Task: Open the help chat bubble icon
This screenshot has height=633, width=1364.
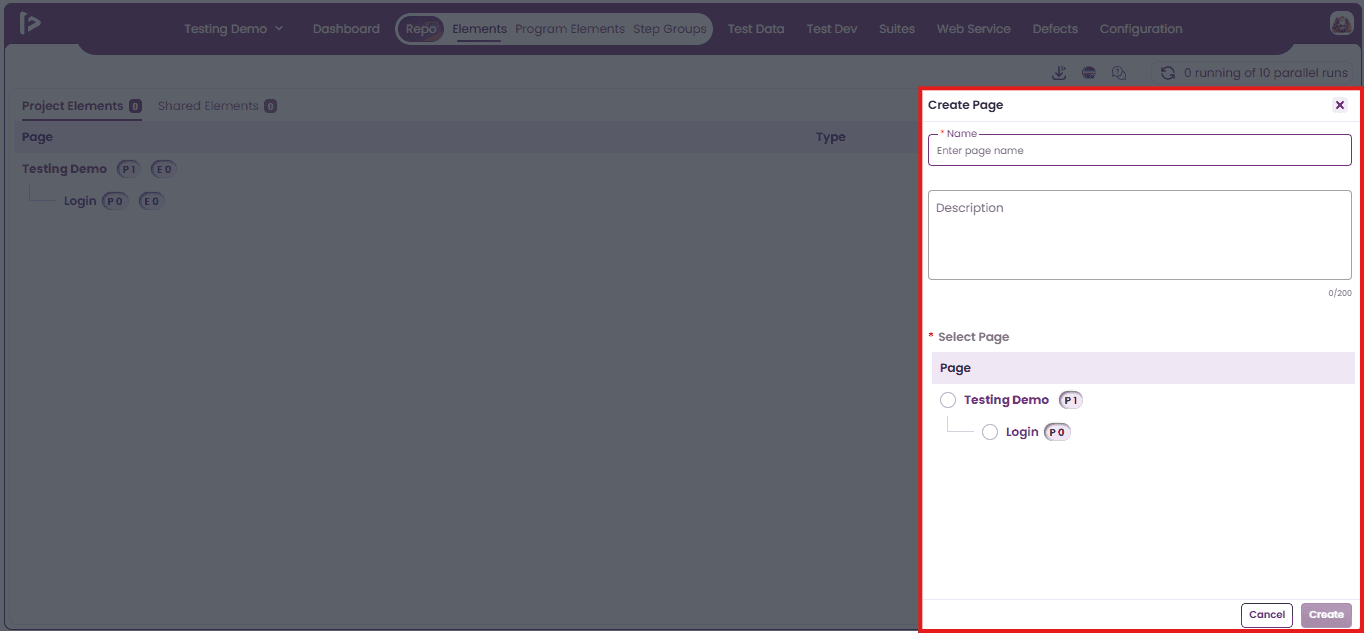Action: pyautogui.click(x=1119, y=73)
